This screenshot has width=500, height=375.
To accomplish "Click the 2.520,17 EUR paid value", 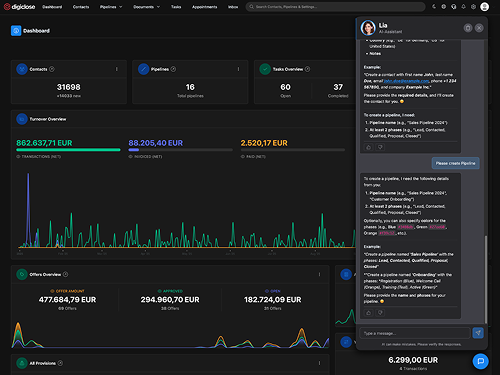I will tap(264, 143).
